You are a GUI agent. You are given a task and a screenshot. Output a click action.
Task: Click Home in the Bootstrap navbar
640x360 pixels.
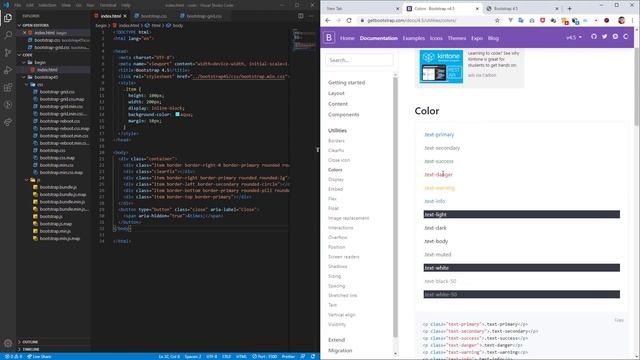coord(347,38)
